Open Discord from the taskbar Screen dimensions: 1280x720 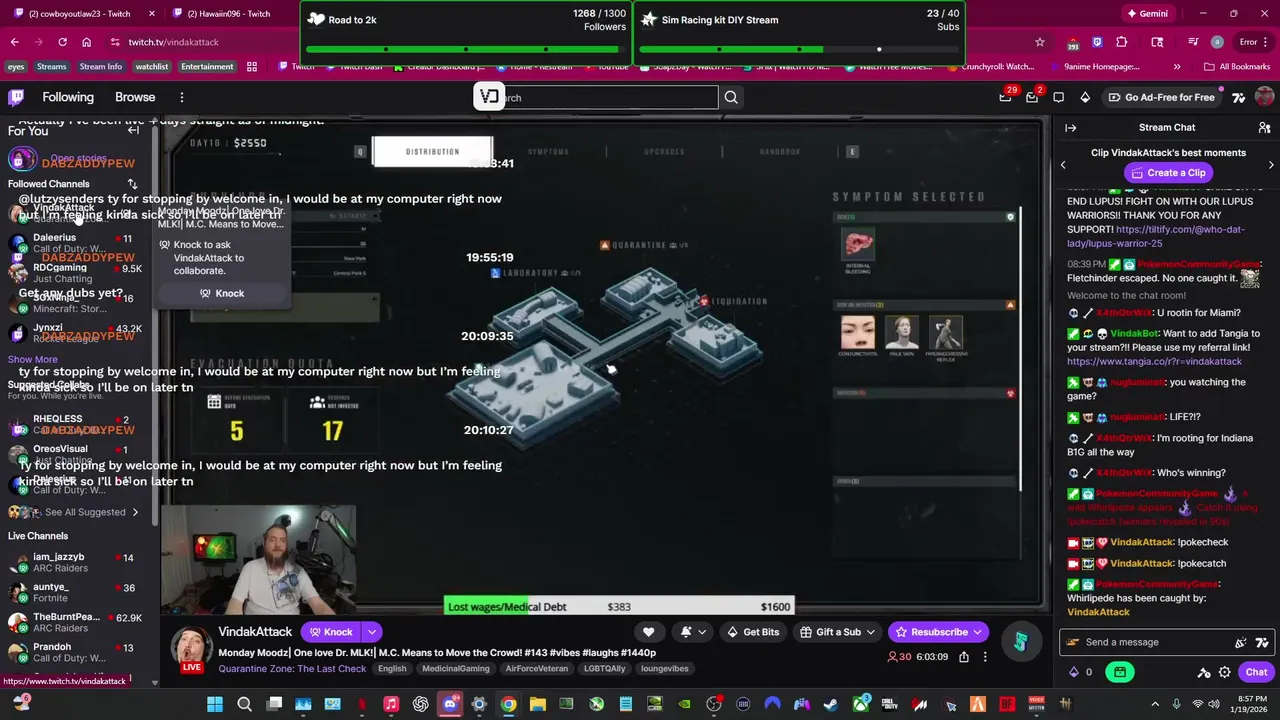coord(450,705)
